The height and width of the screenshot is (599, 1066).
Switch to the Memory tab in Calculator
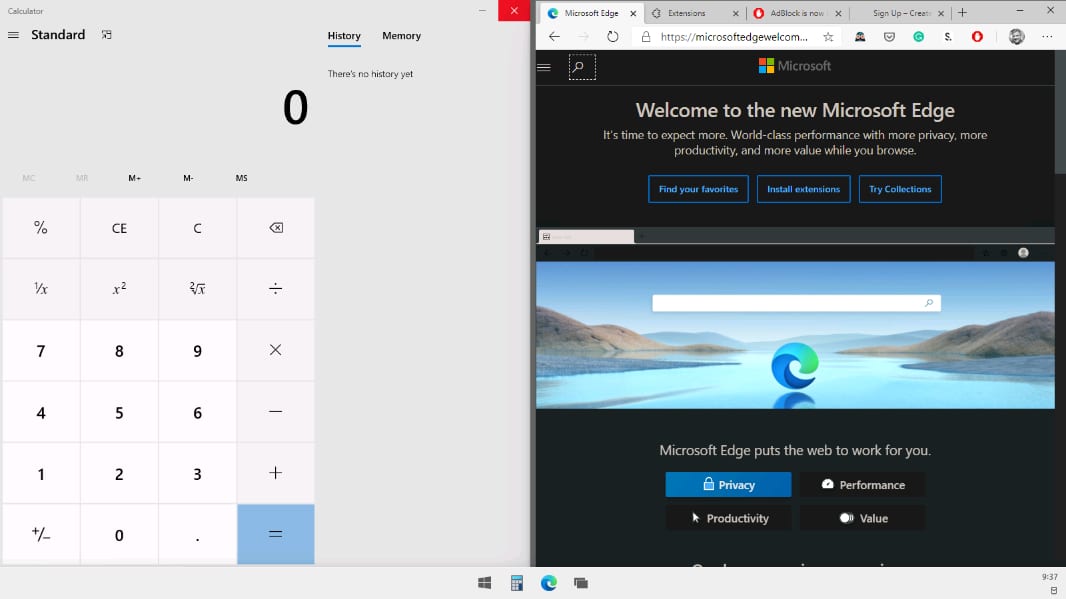401,36
